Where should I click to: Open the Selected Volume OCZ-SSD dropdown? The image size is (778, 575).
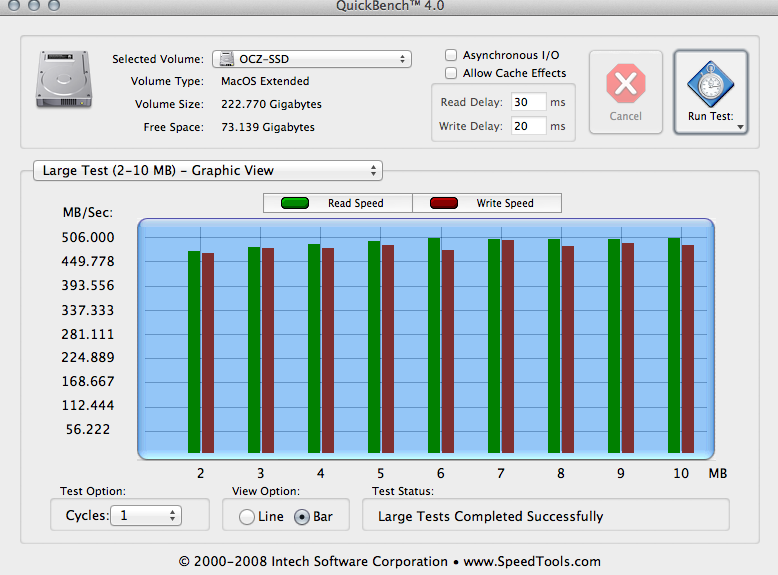coord(312,59)
